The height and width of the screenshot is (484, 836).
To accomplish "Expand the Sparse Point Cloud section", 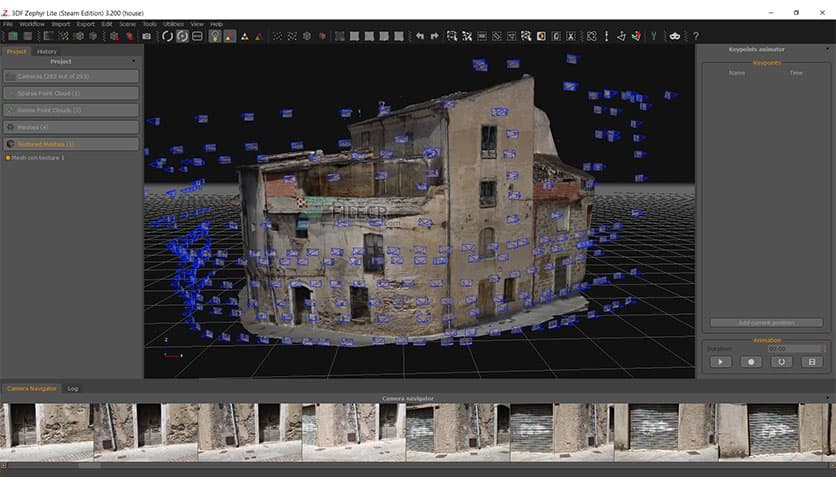I will 70,93.
